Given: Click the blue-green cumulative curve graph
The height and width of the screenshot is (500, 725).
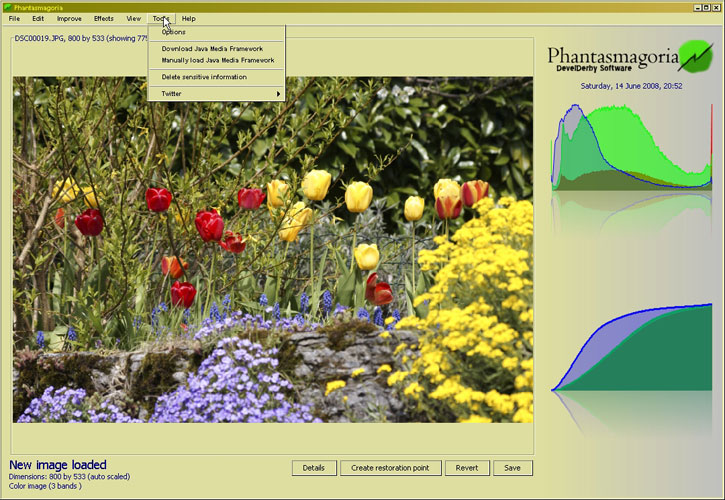Looking at the screenshot, I should tap(632, 348).
